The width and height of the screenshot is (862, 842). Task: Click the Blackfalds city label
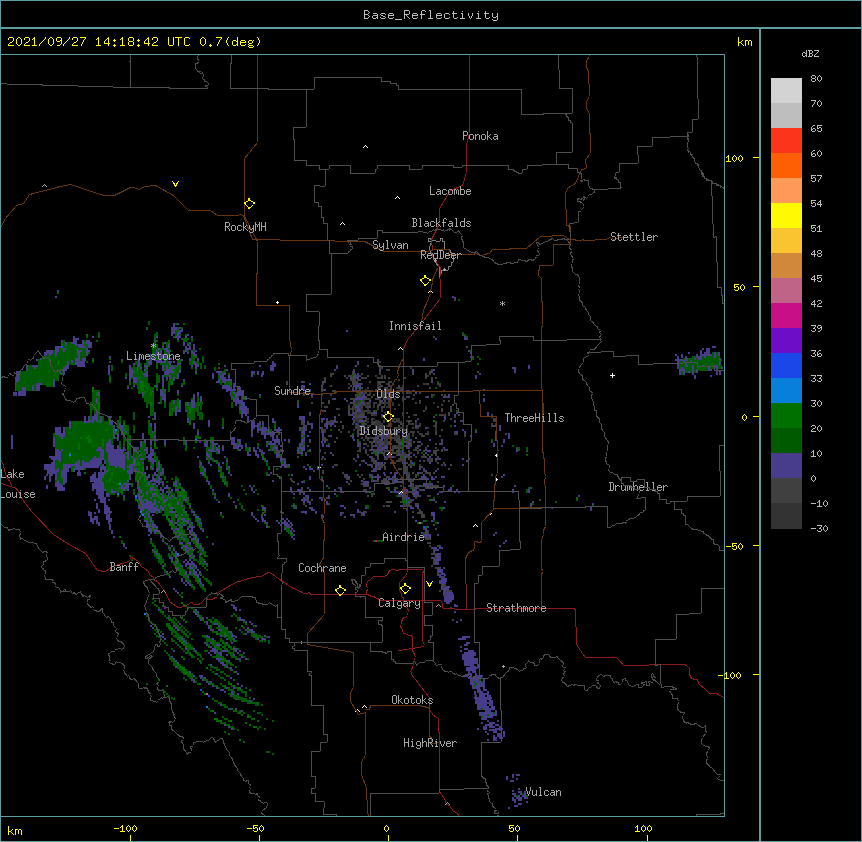(441, 223)
